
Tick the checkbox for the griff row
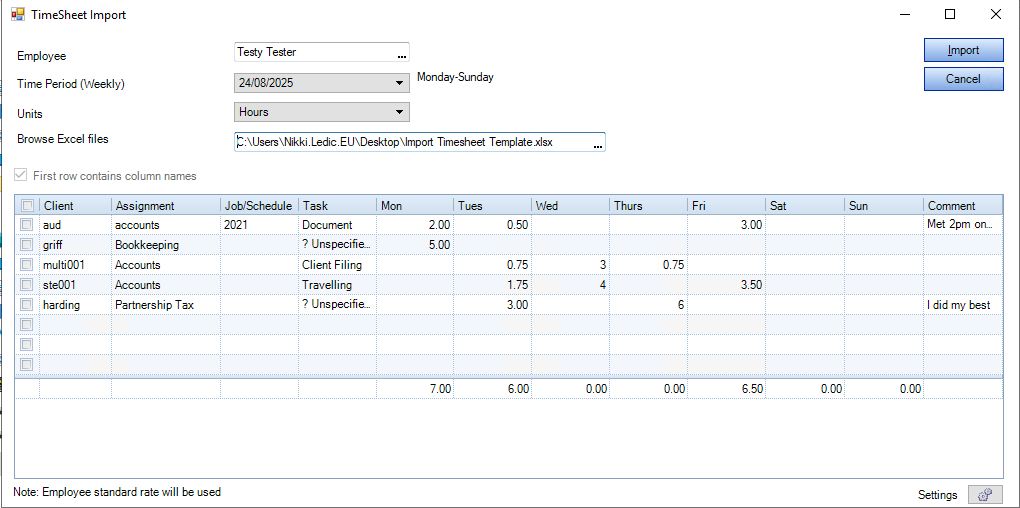(27, 245)
